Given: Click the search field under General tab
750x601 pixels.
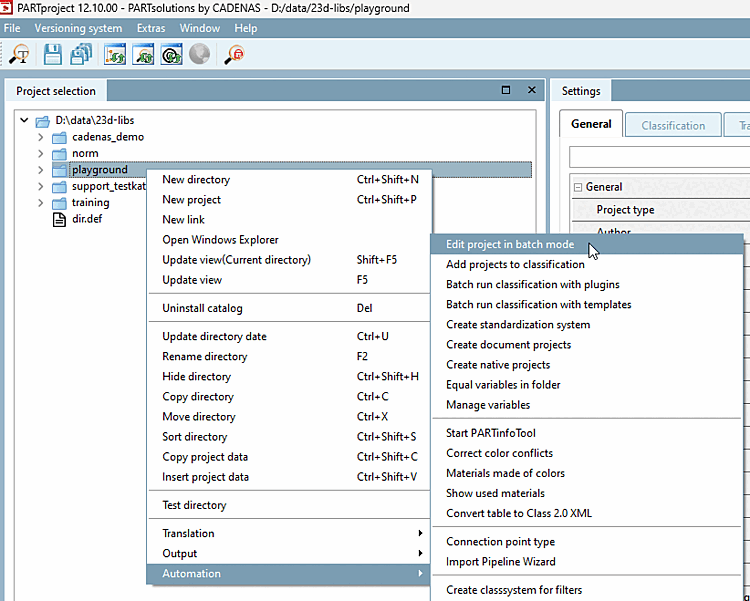Looking at the screenshot, I should tap(660, 157).
